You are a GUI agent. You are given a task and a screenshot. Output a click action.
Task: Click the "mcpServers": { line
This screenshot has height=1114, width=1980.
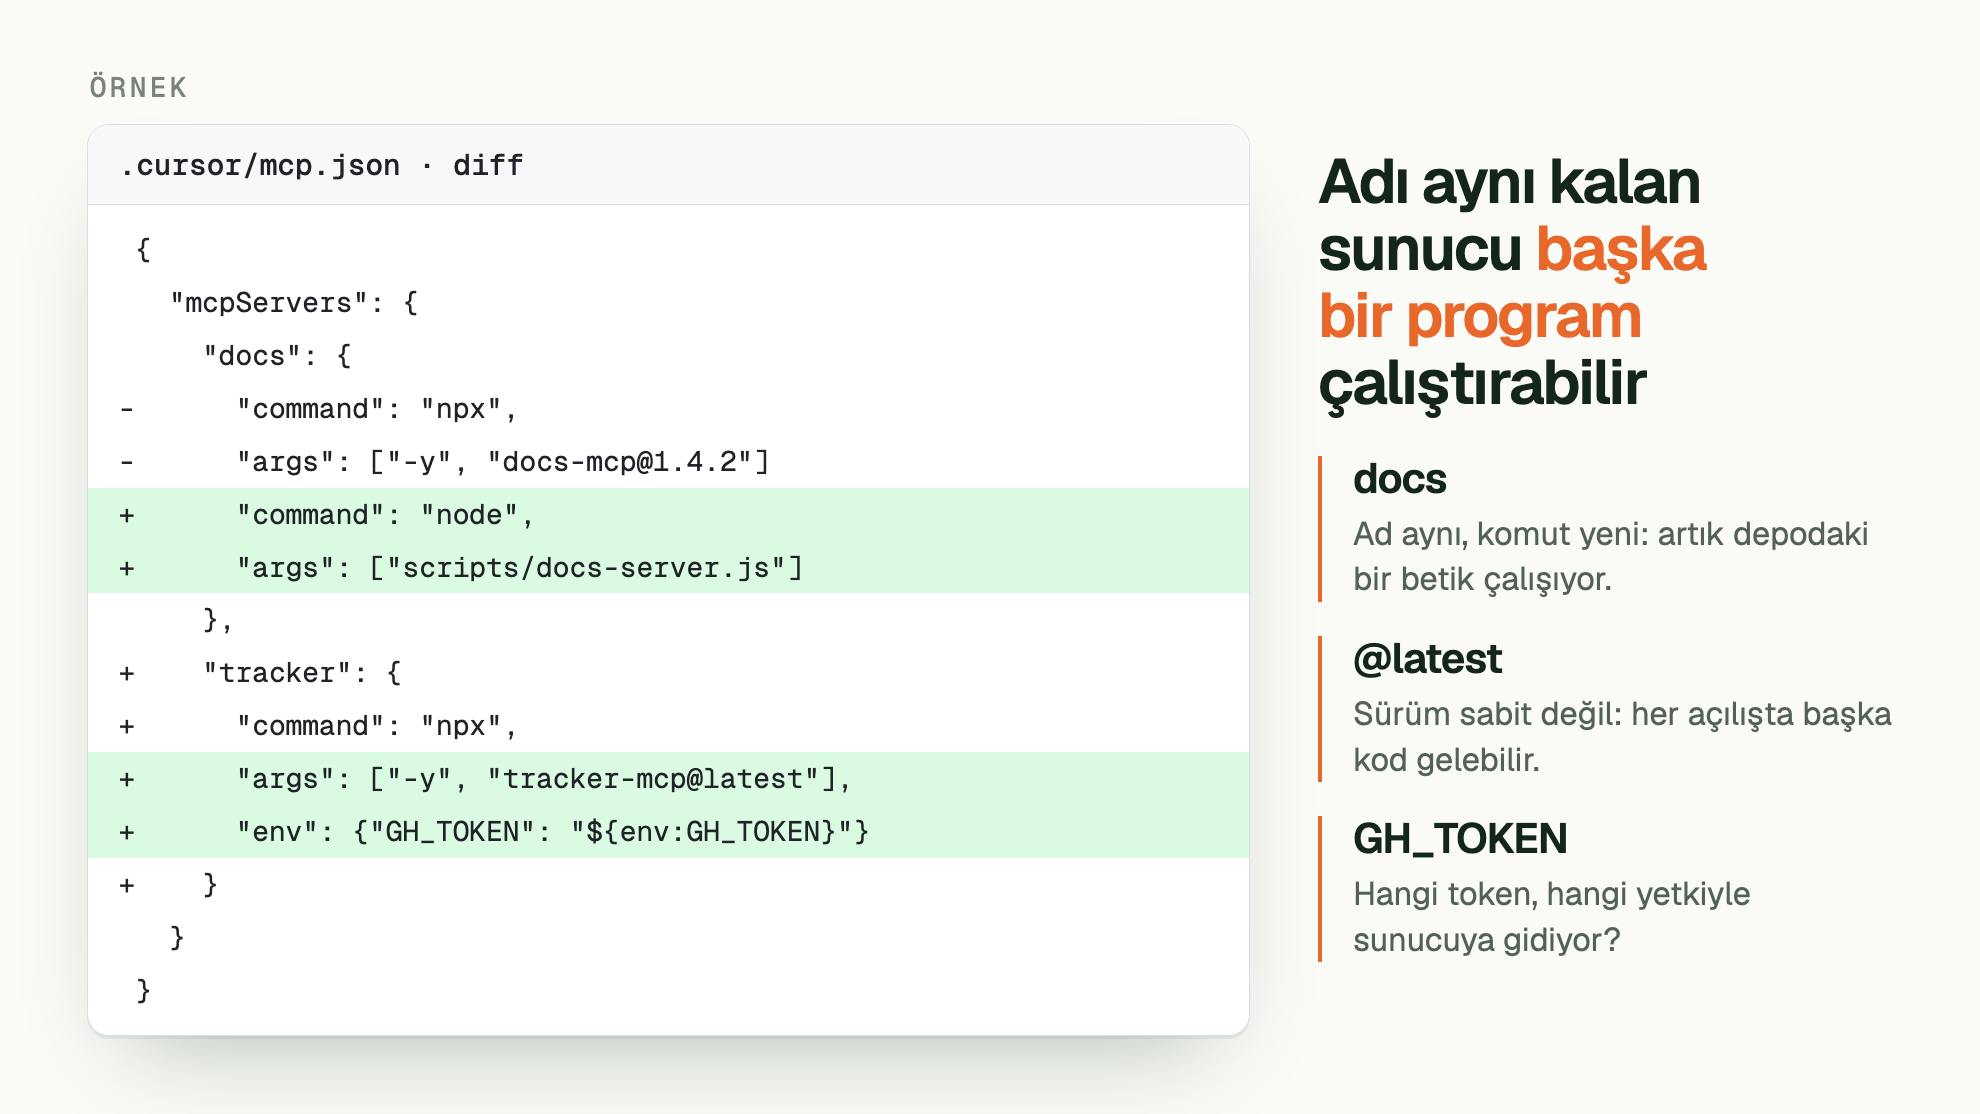pos(668,303)
